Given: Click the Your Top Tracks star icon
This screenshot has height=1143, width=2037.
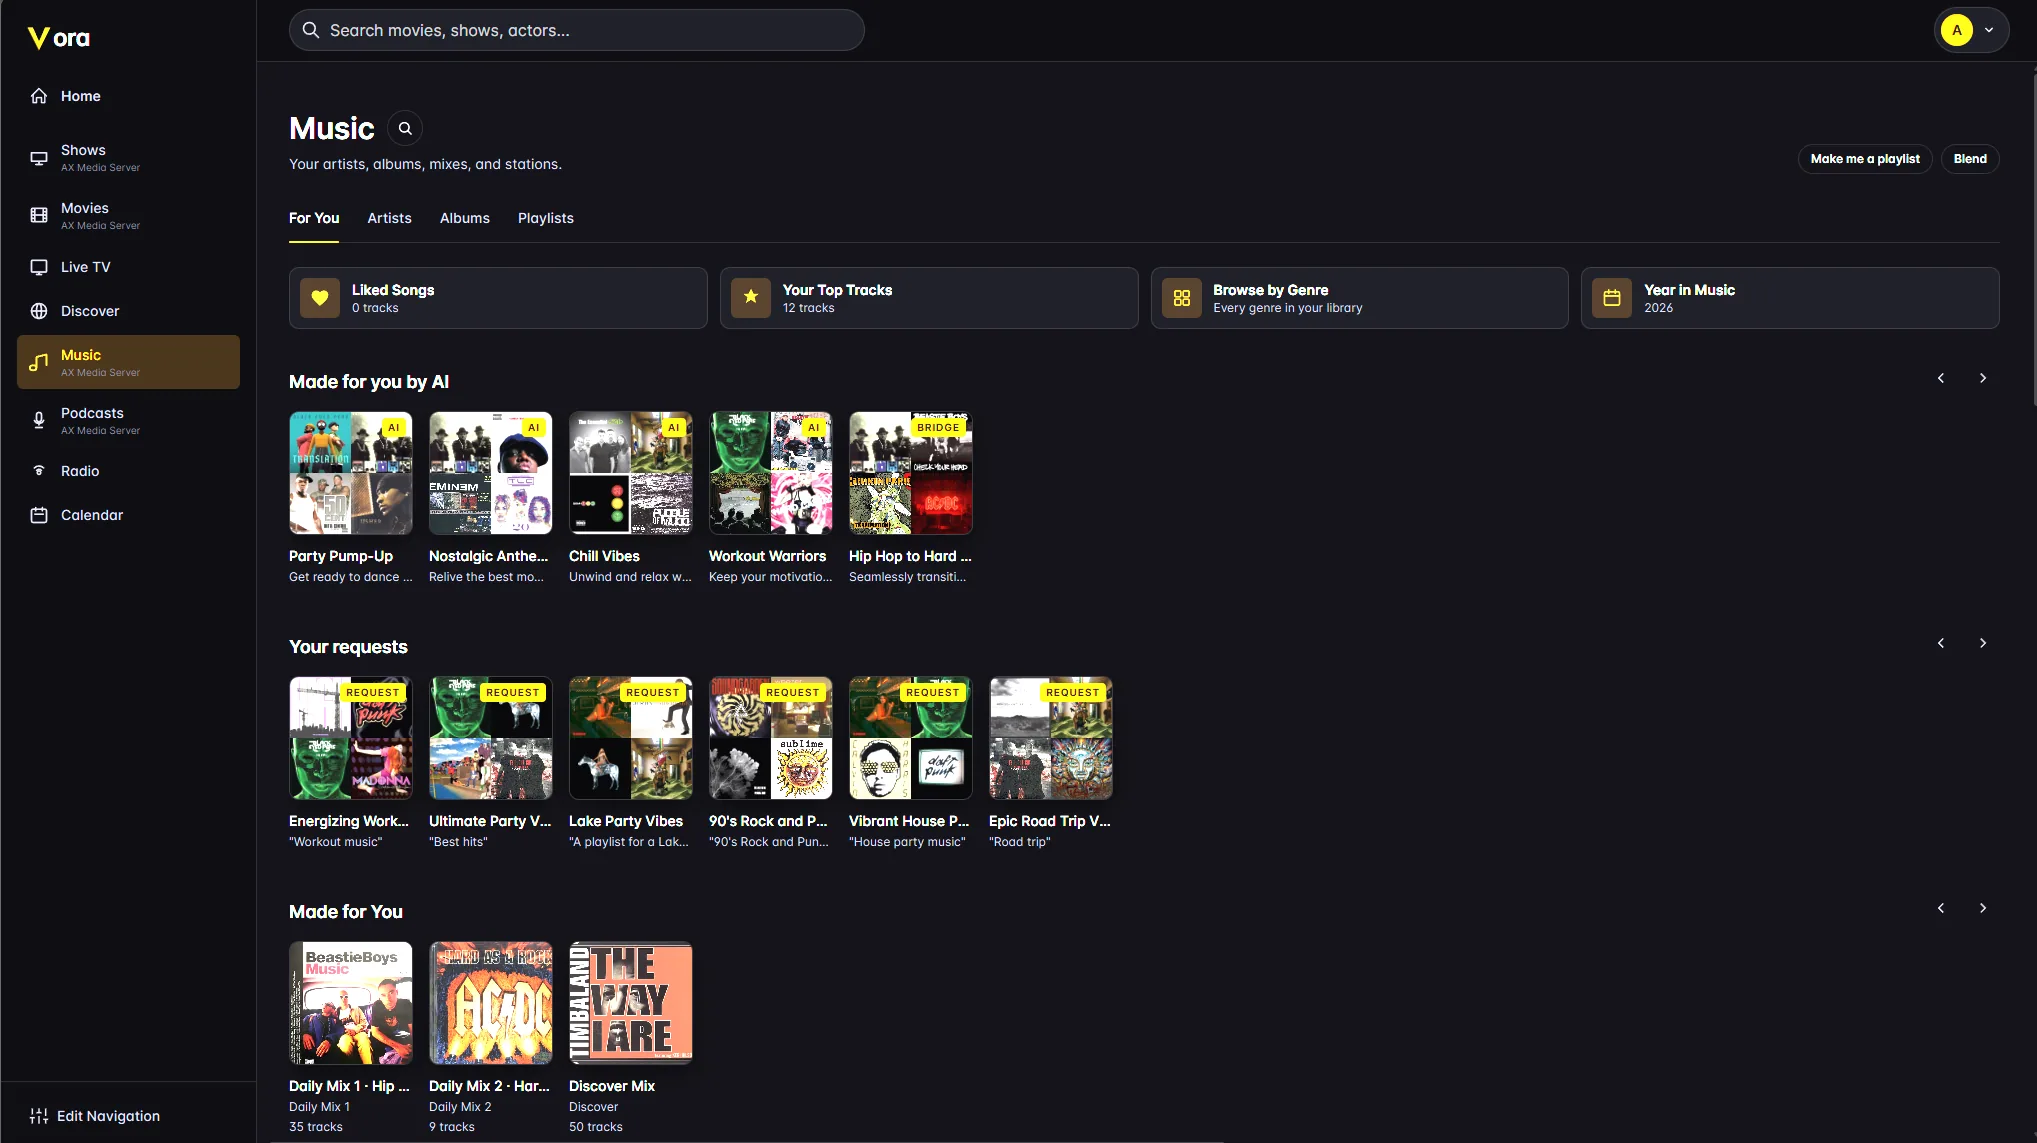Looking at the screenshot, I should tap(751, 298).
